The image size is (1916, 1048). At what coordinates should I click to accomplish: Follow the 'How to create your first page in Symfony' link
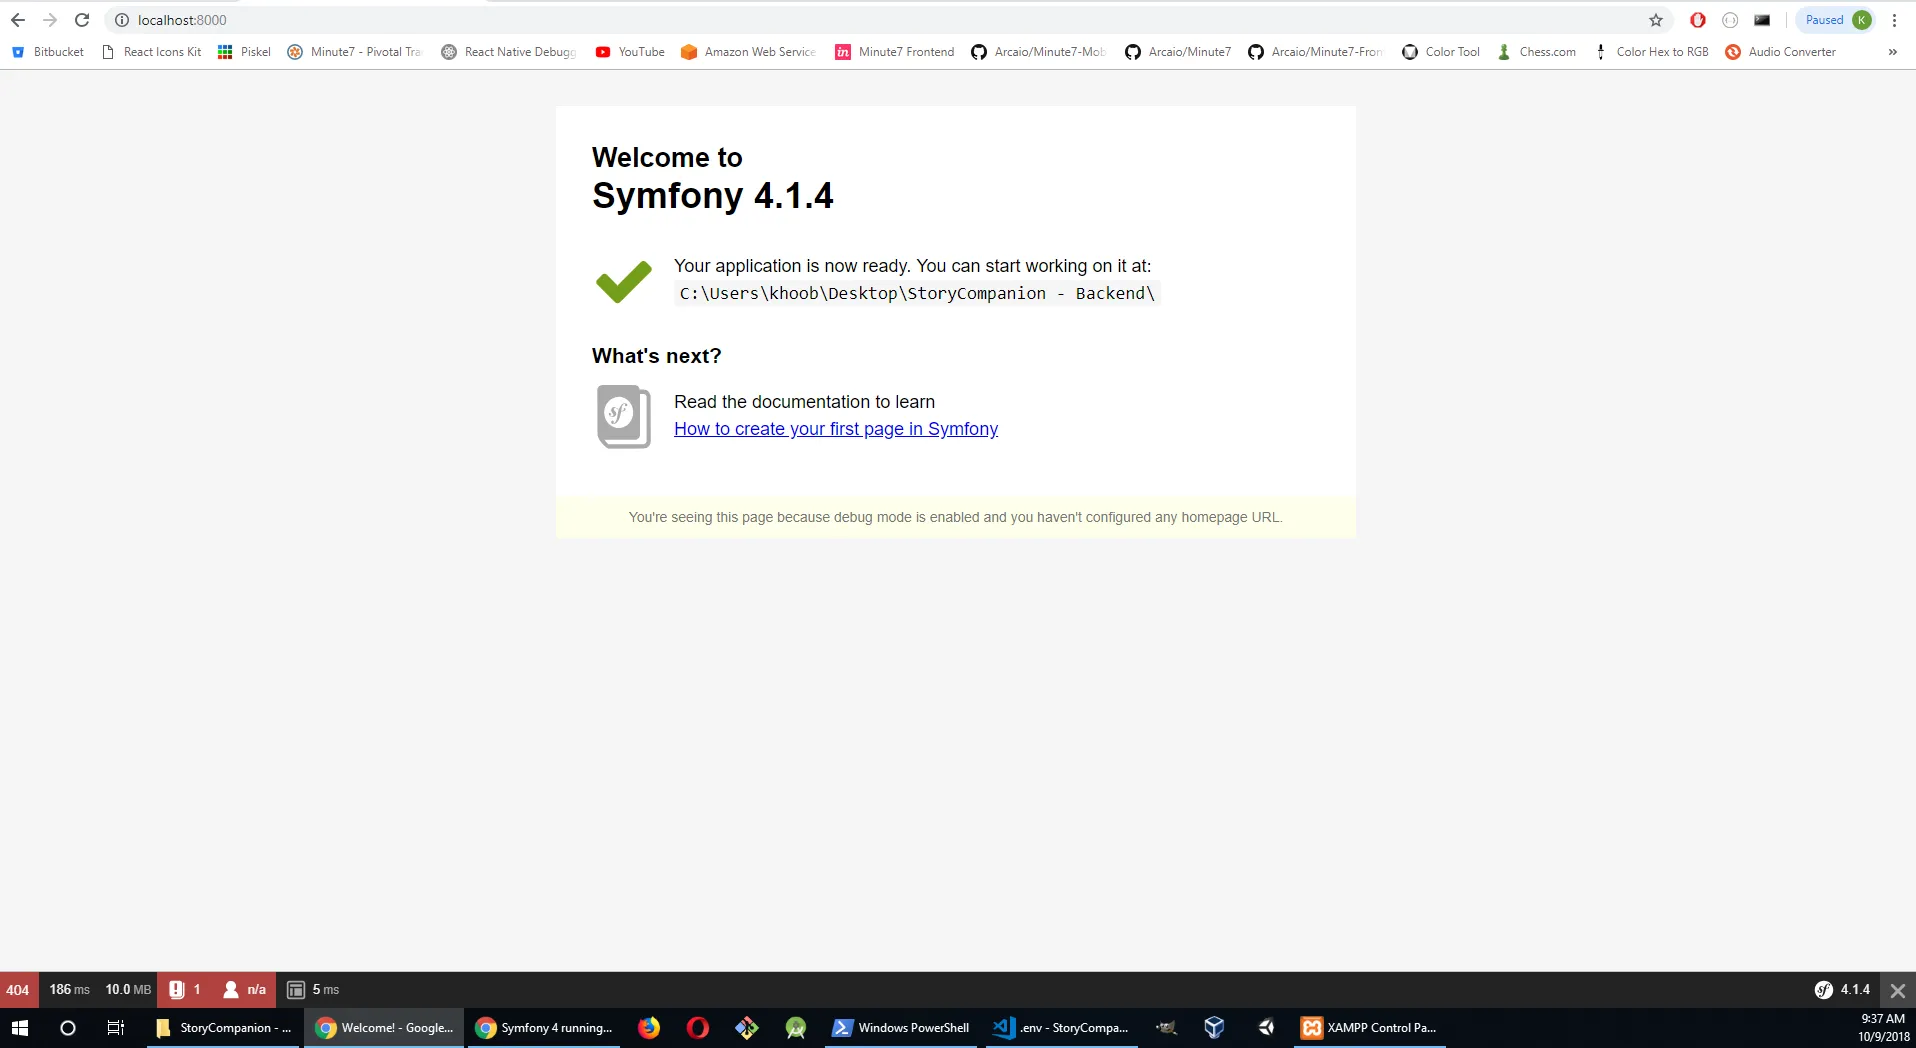[x=836, y=429]
